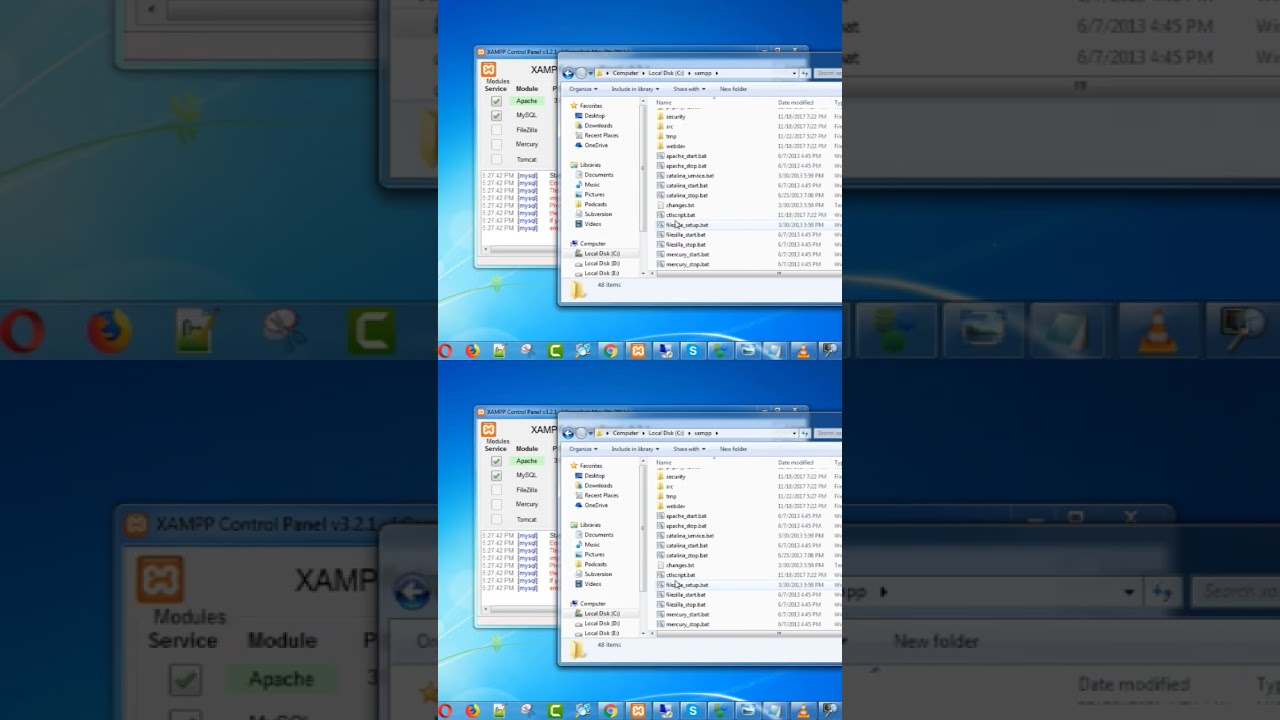The width and height of the screenshot is (1280, 720).
Task: Click Local Disk (C:) breadcrumb in the bottom copy
Action: [x=666, y=433]
